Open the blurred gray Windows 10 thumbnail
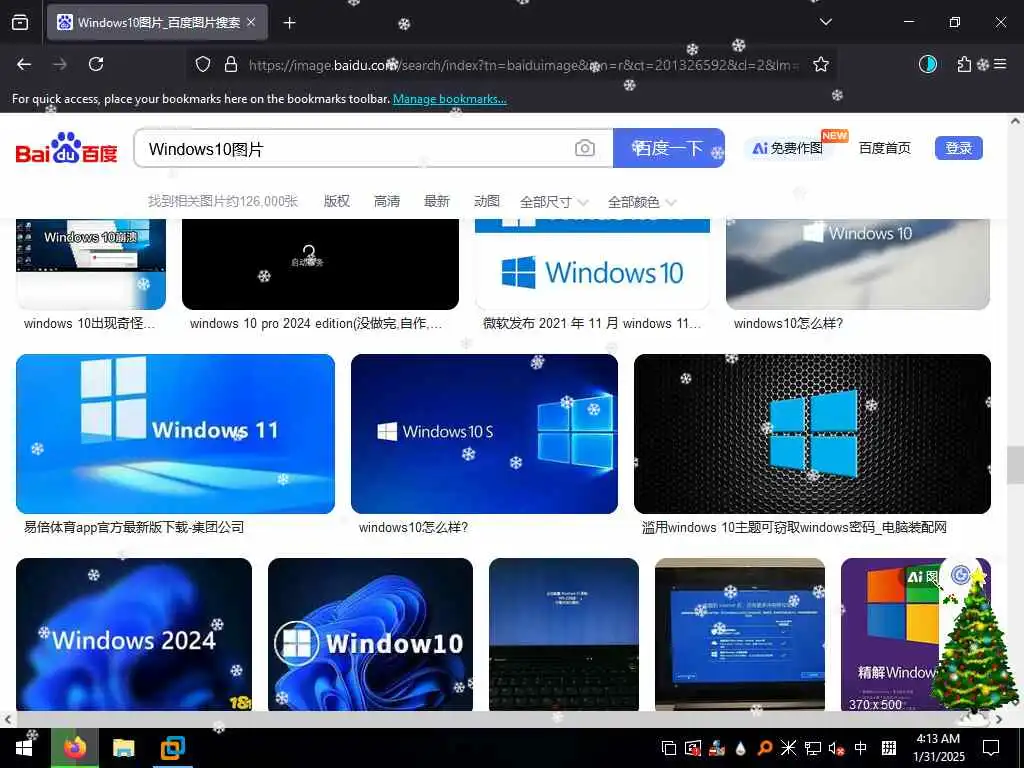This screenshot has width=1024, height=768. (857, 264)
